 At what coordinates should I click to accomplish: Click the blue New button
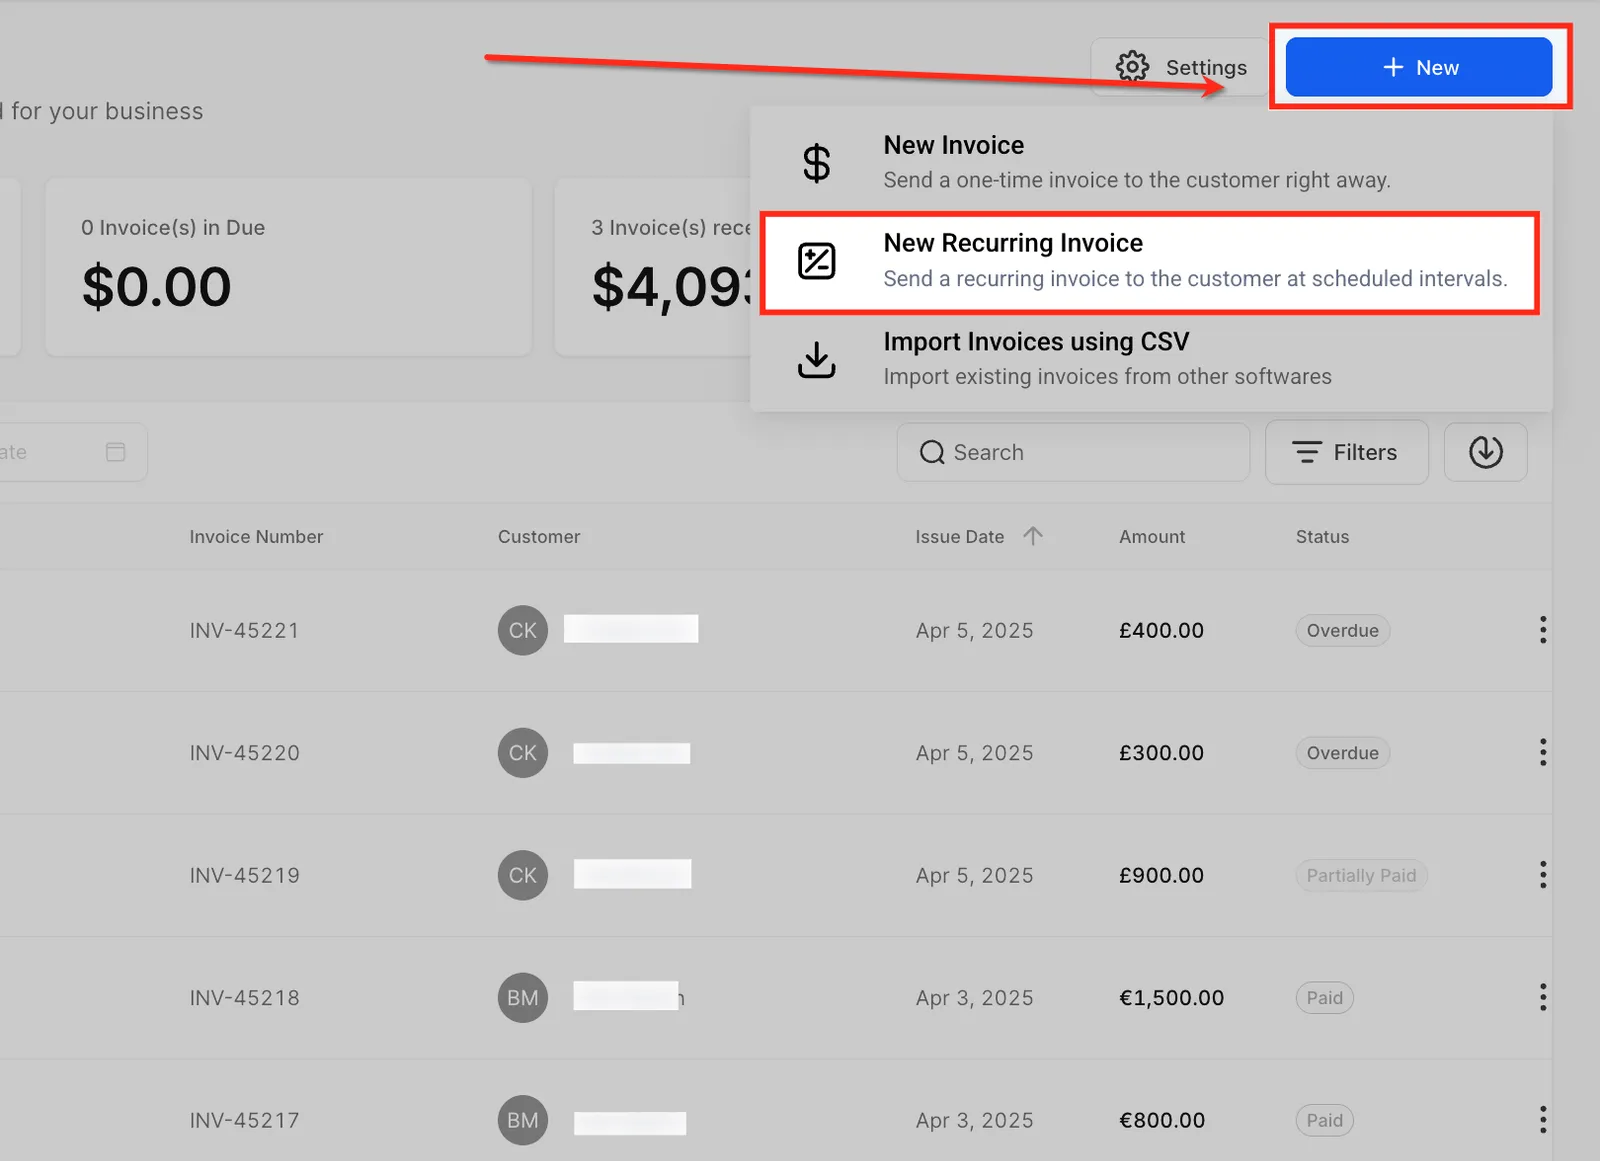(x=1419, y=67)
